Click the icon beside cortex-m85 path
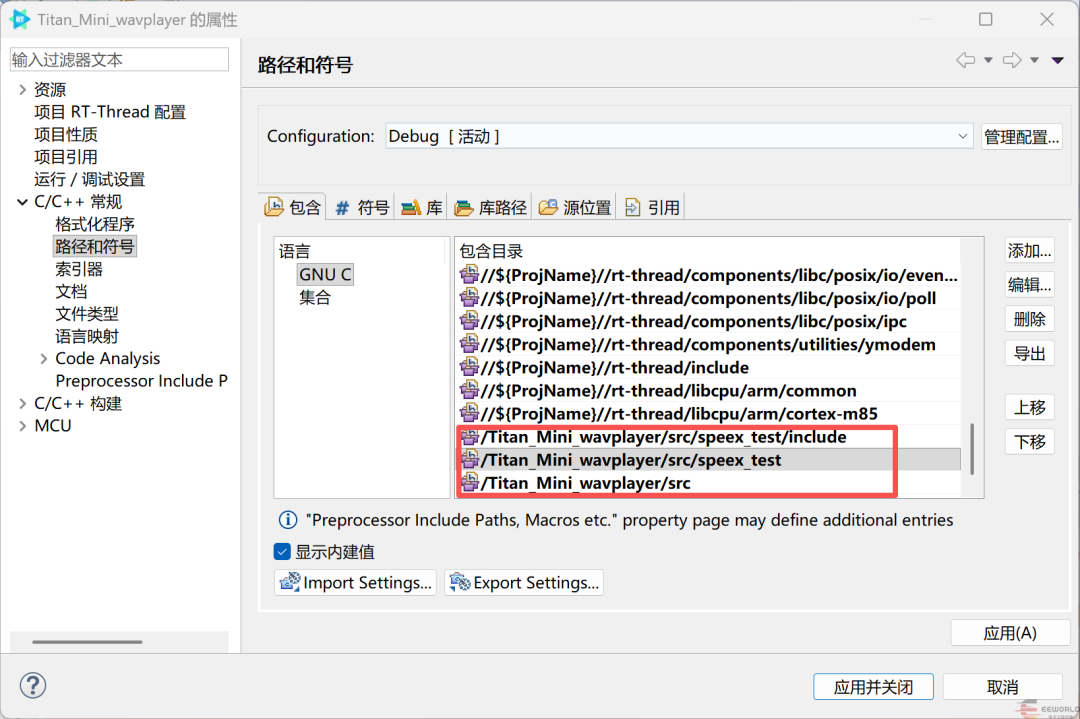The height and width of the screenshot is (719, 1080). coord(469,413)
